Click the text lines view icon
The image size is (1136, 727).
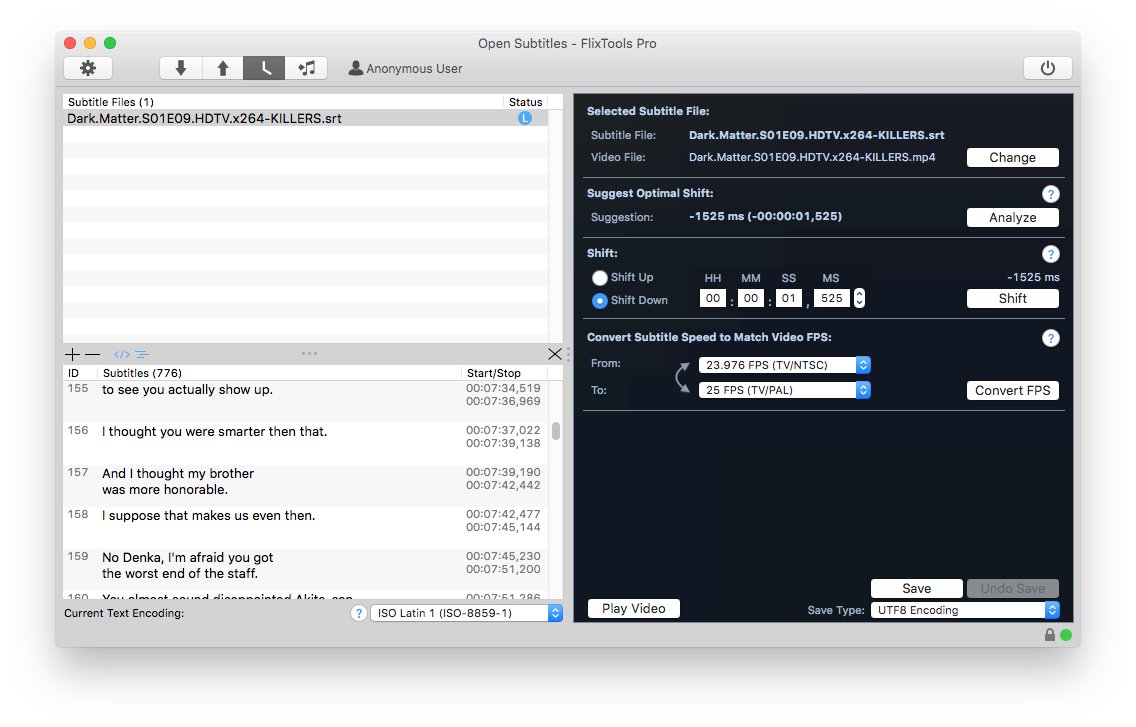point(142,354)
